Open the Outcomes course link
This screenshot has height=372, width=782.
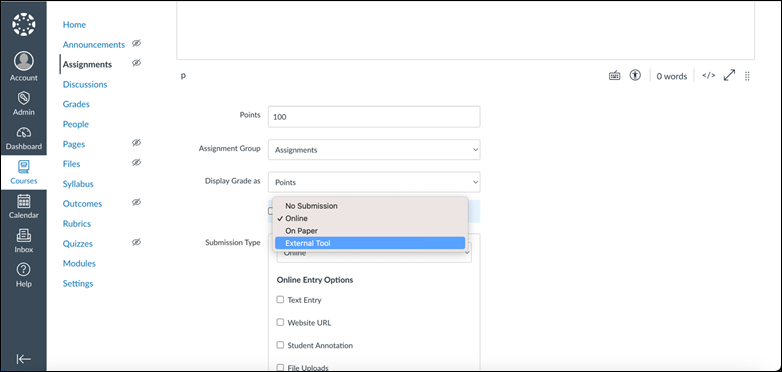pos(82,203)
